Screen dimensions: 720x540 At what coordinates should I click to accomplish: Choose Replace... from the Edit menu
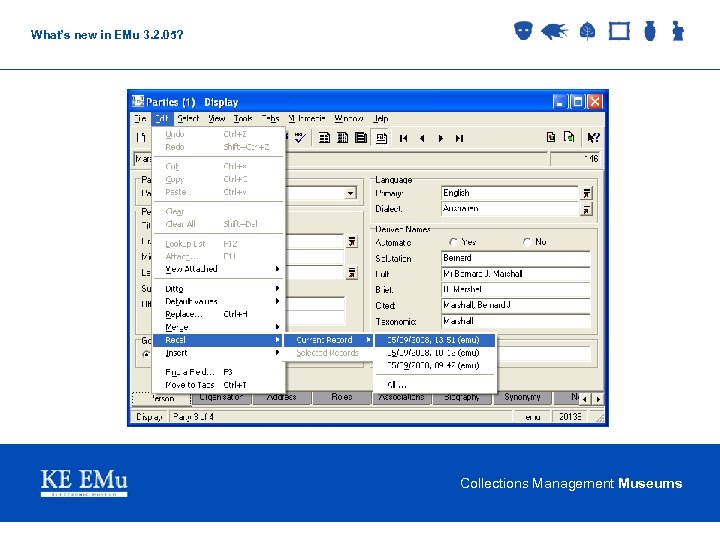(x=219, y=314)
